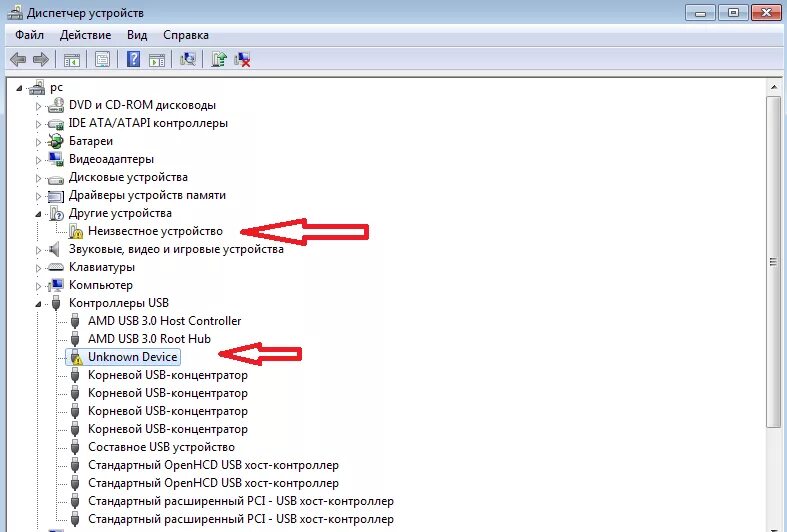Click AMD USB 3.0 Host Controller icon
The image size is (787, 532).
[x=75, y=321]
